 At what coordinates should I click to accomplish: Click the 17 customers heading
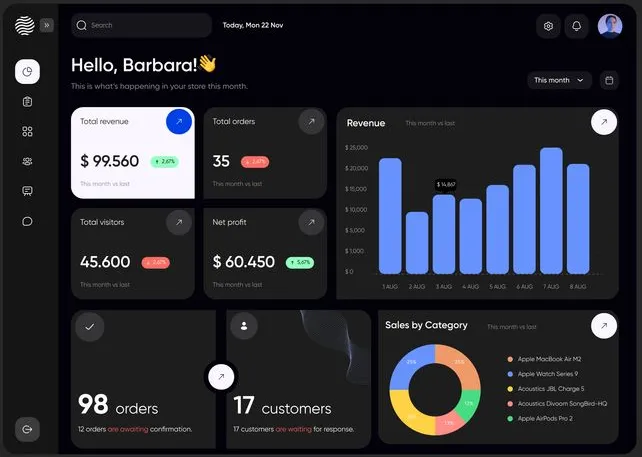[x=283, y=406]
